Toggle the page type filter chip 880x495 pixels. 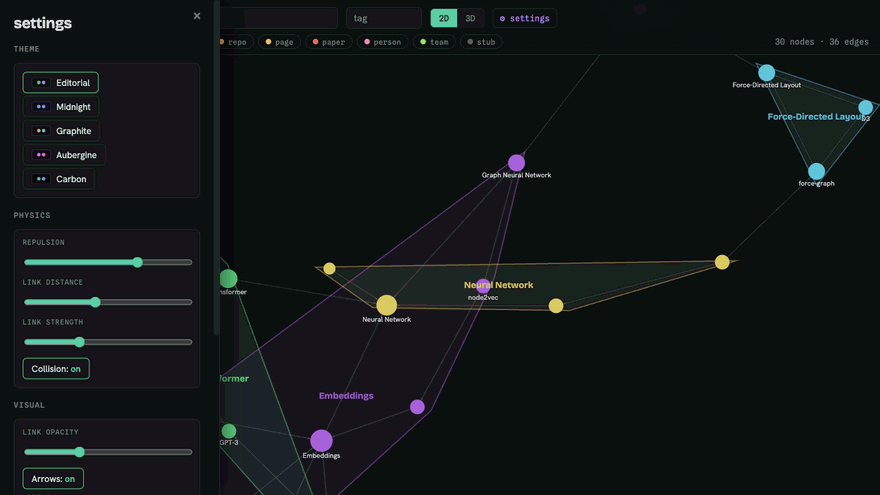(279, 42)
